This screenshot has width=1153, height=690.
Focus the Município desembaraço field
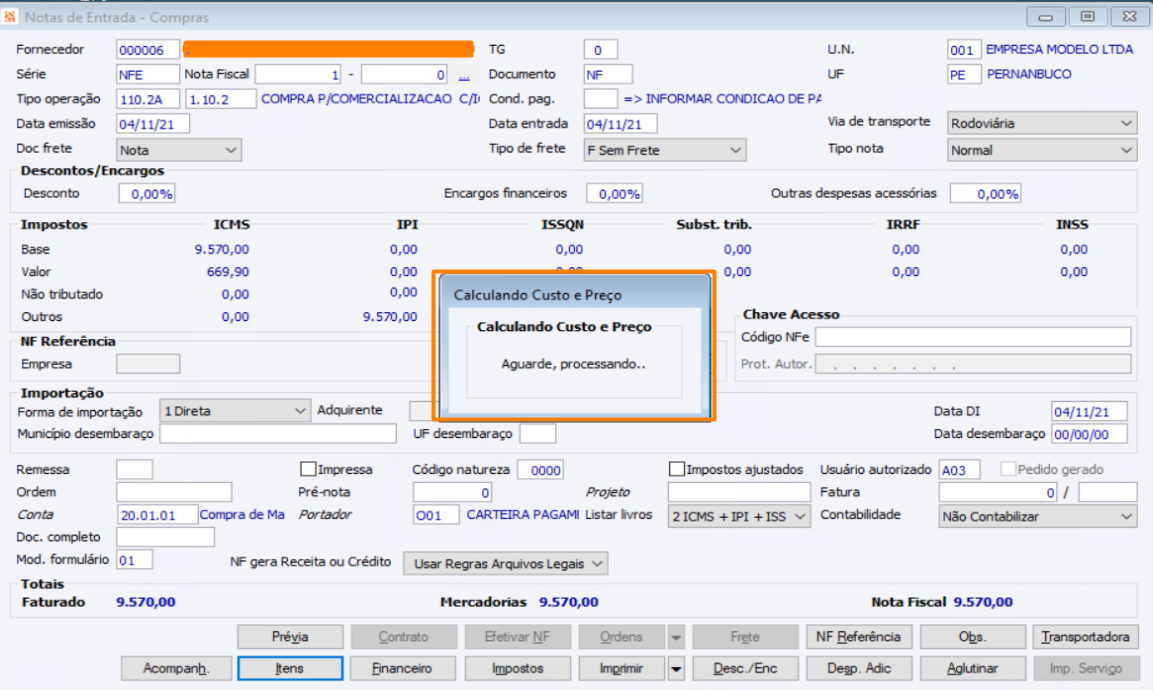278,434
